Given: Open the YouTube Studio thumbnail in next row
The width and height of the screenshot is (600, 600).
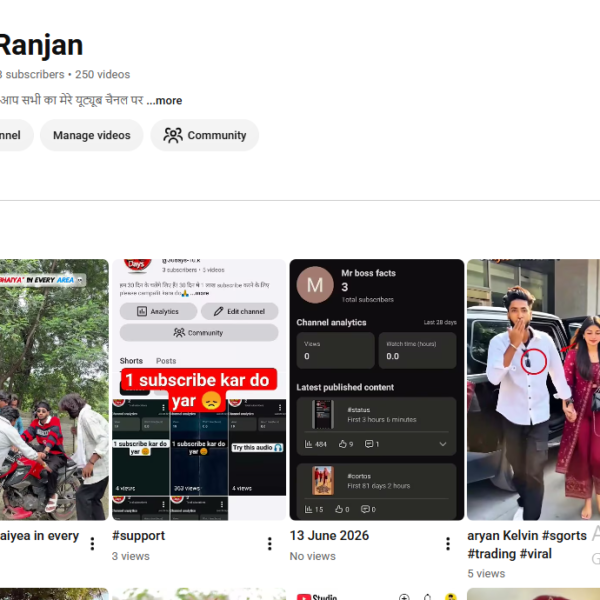Looking at the screenshot, I should (377, 594).
